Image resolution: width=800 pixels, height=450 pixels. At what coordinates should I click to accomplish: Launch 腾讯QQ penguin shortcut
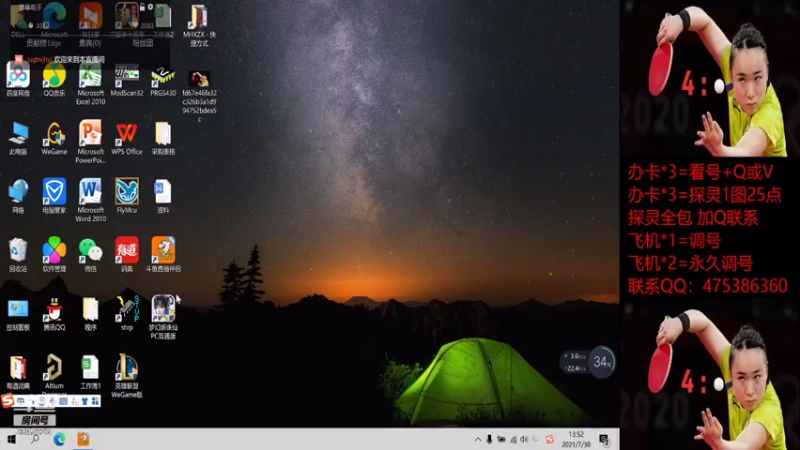[x=54, y=314]
